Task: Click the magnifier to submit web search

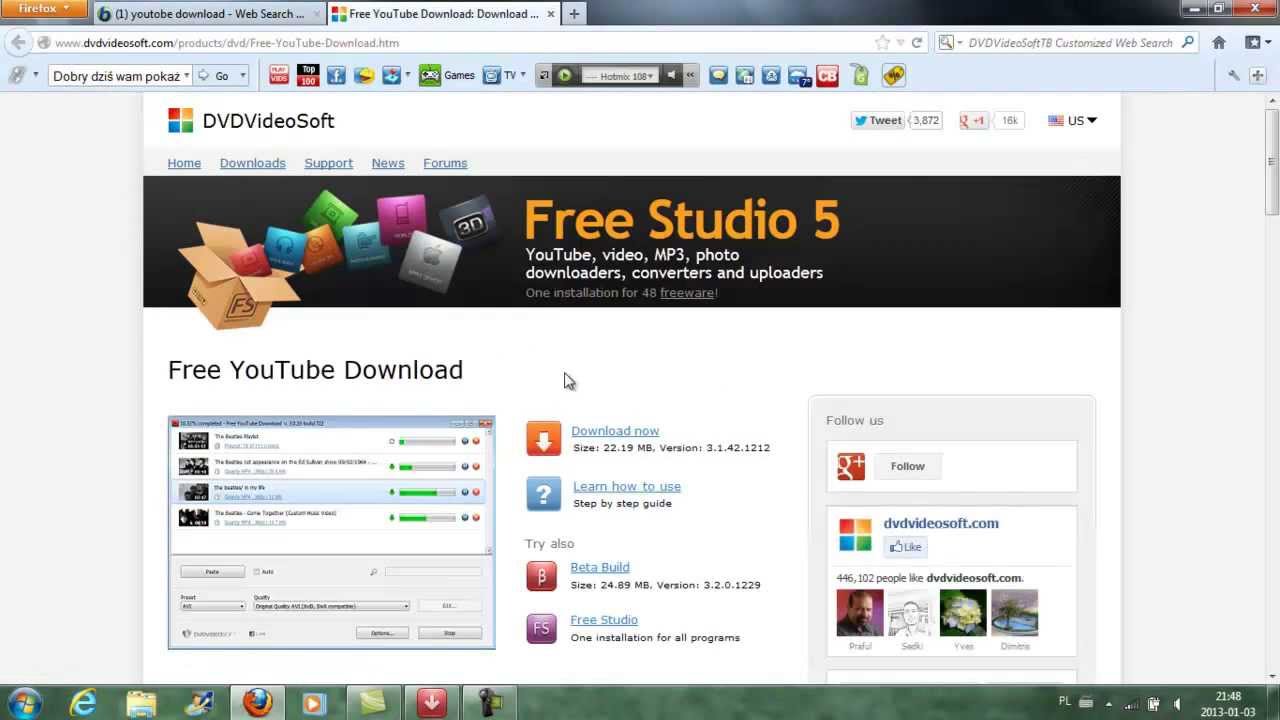Action: (1188, 43)
